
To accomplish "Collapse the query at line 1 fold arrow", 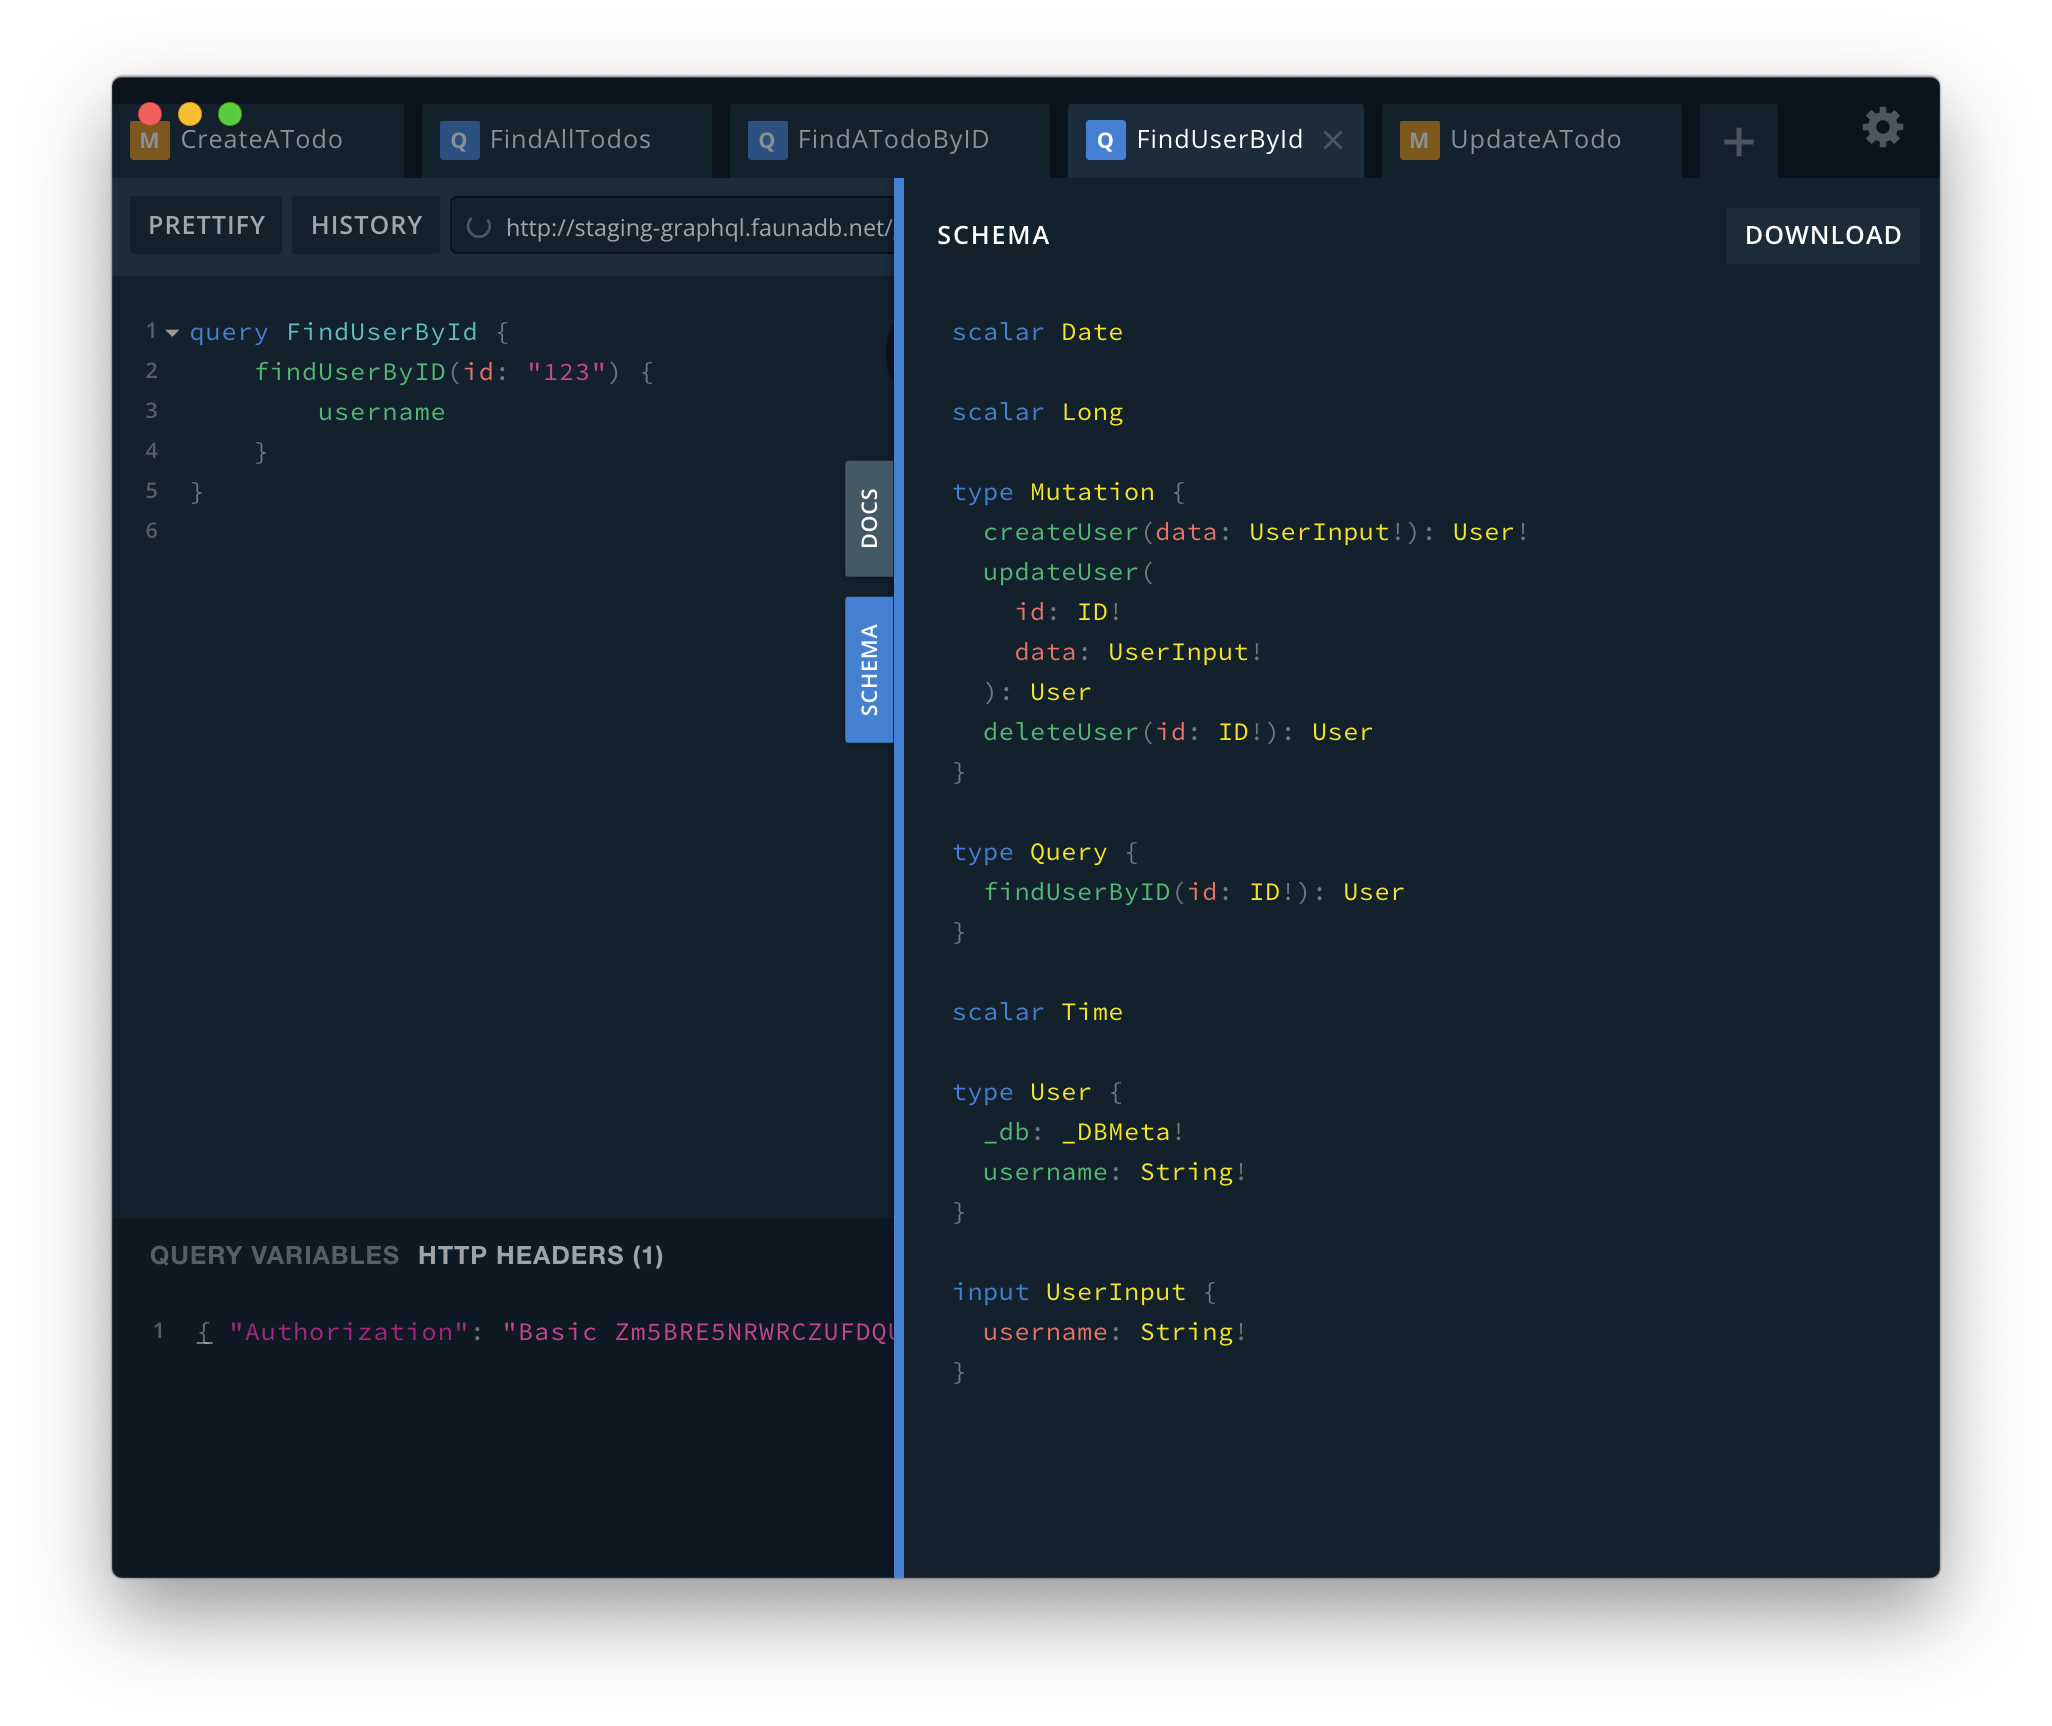I will click(x=172, y=332).
